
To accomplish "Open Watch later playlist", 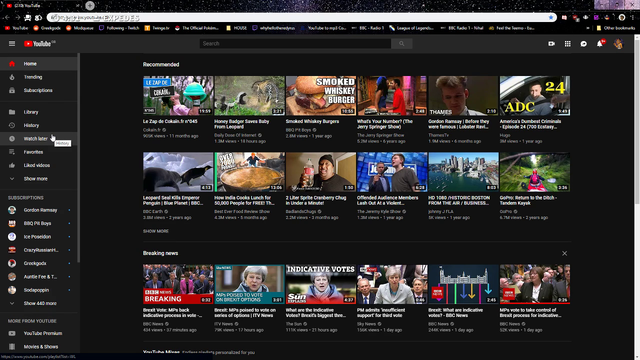I will coord(38,139).
